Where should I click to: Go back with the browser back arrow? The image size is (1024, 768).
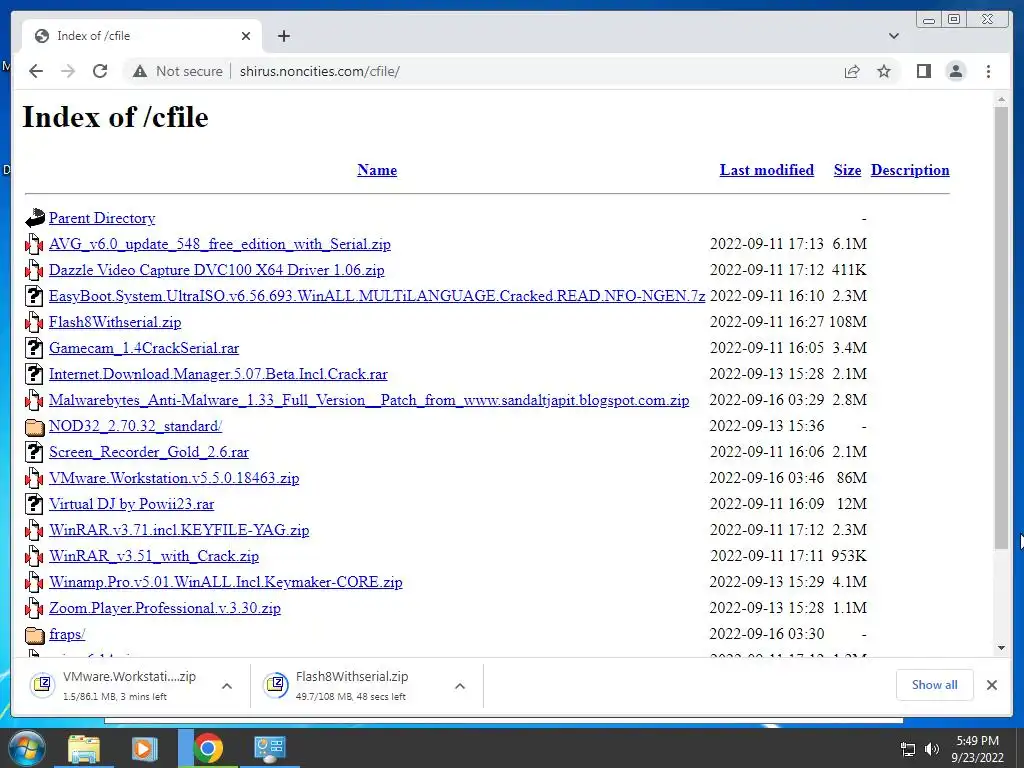pyautogui.click(x=36, y=71)
